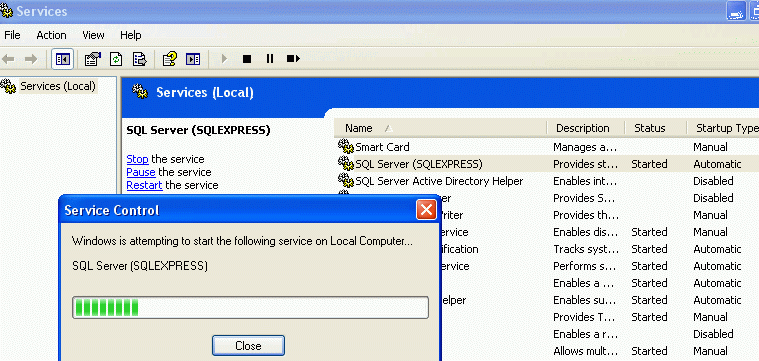
Task: Click the Pause Service toolbar icon
Action: point(270,59)
